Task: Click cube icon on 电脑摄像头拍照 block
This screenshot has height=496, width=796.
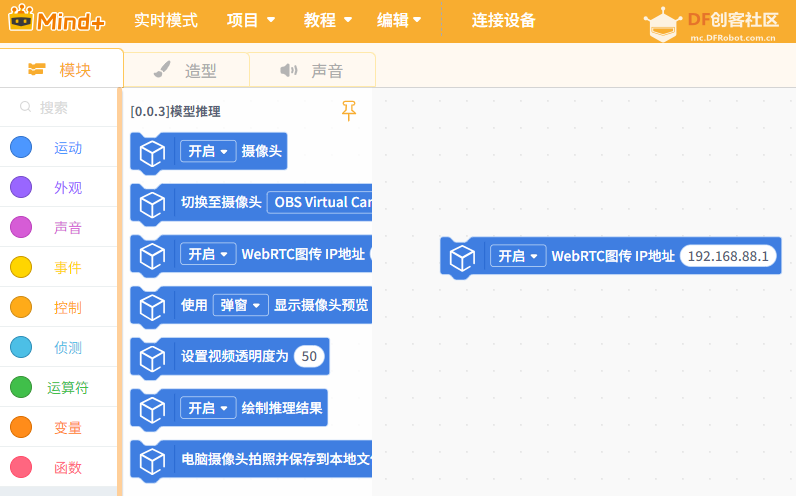Action: coord(152,461)
